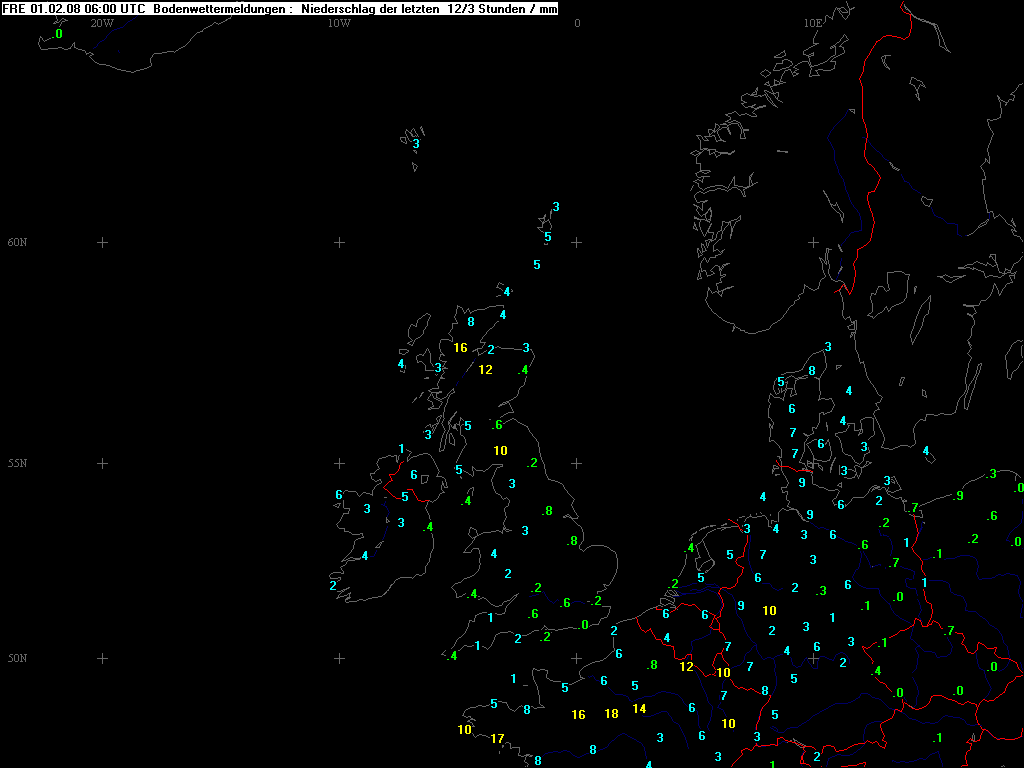
Task: Select the yellow 17 precipitation value
Action: click(x=497, y=739)
